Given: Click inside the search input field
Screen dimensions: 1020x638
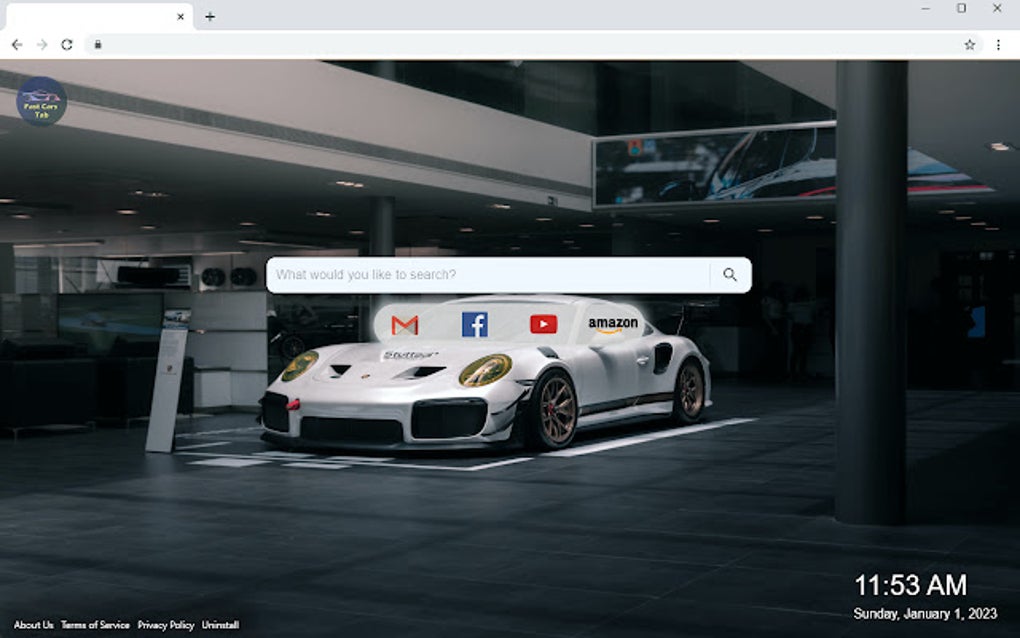Looking at the screenshot, I should (480, 272).
